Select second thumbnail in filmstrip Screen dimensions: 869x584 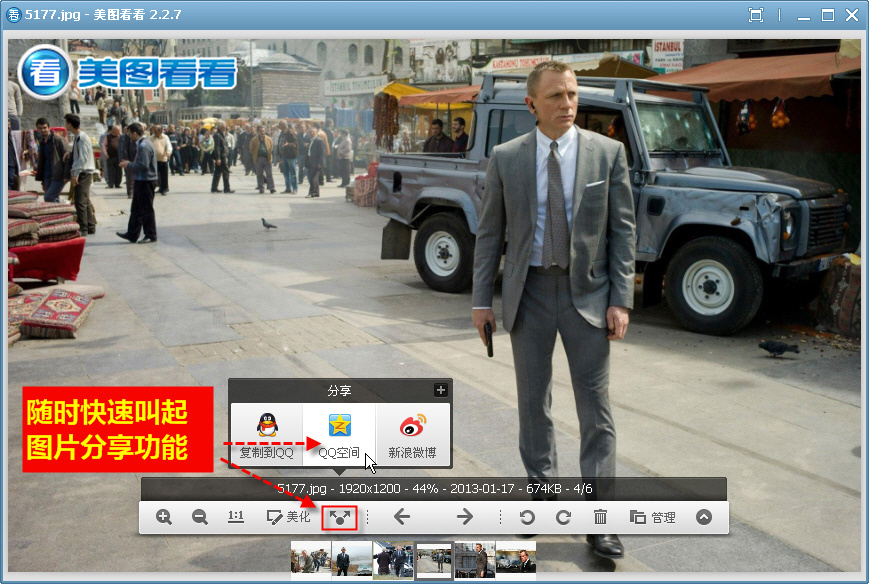click(x=352, y=559)
